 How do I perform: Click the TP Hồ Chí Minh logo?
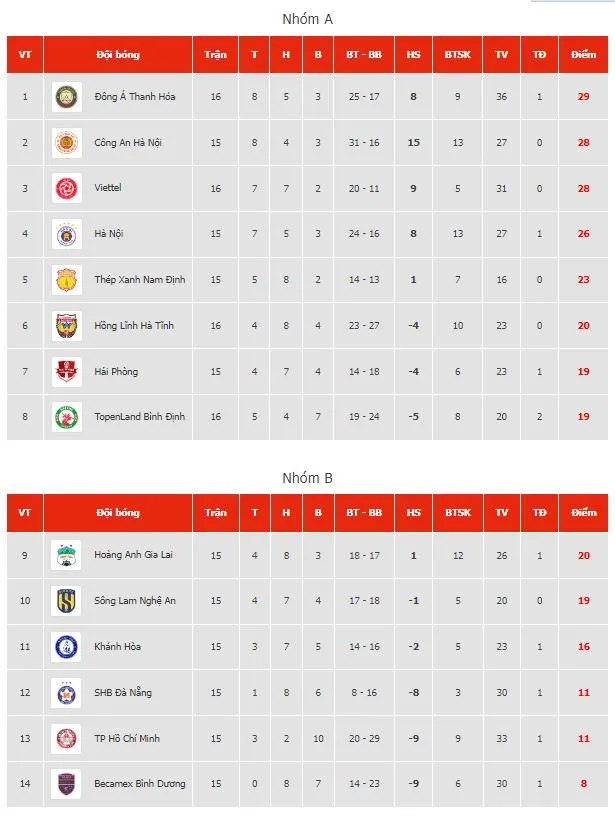click(x=67, y=739)
